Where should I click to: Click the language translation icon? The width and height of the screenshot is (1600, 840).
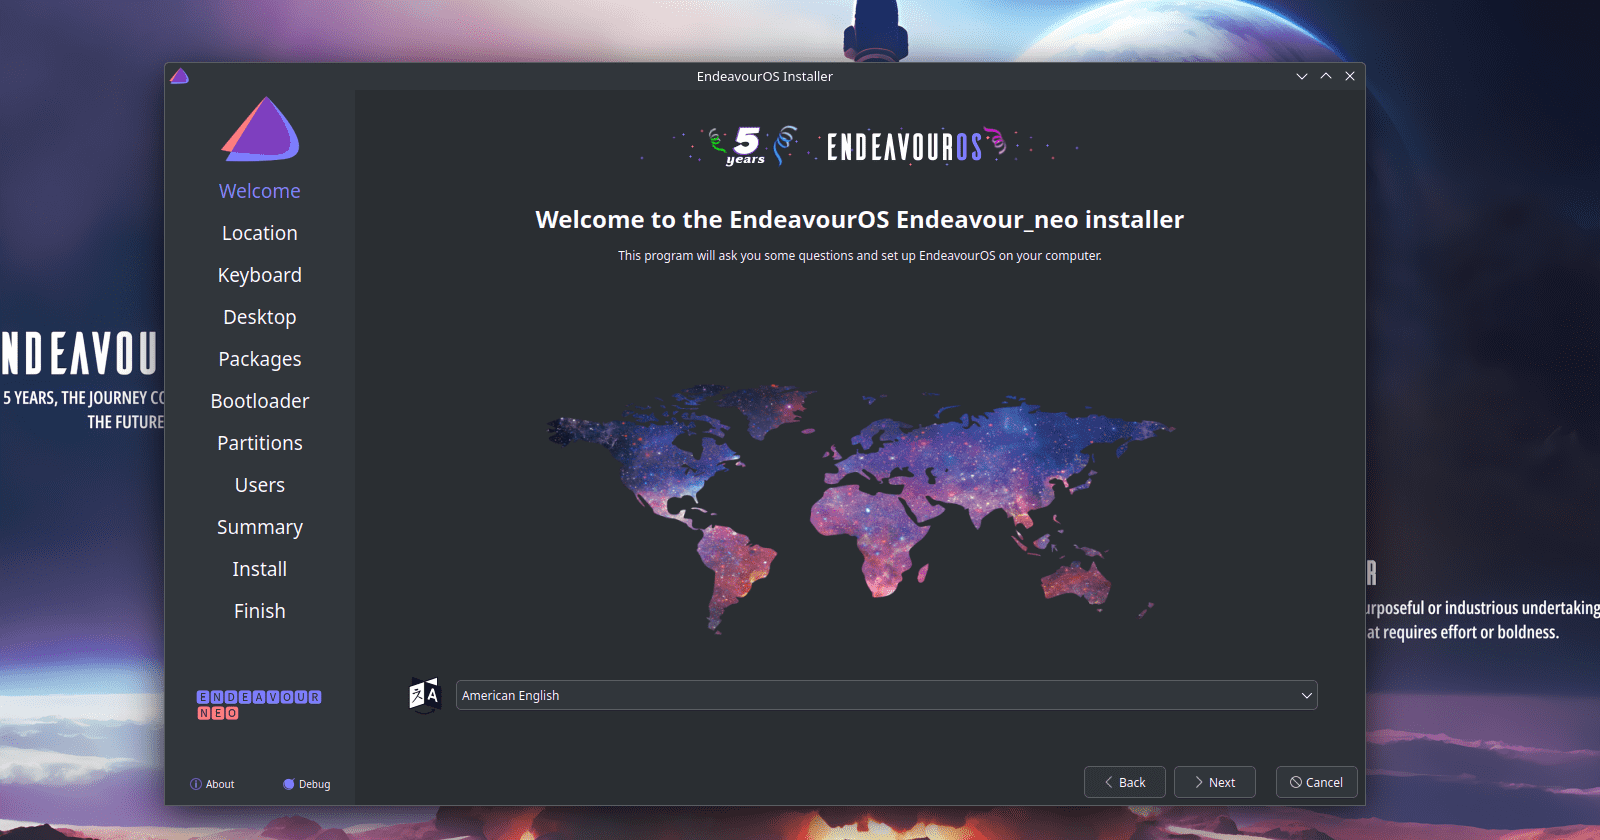425,695
